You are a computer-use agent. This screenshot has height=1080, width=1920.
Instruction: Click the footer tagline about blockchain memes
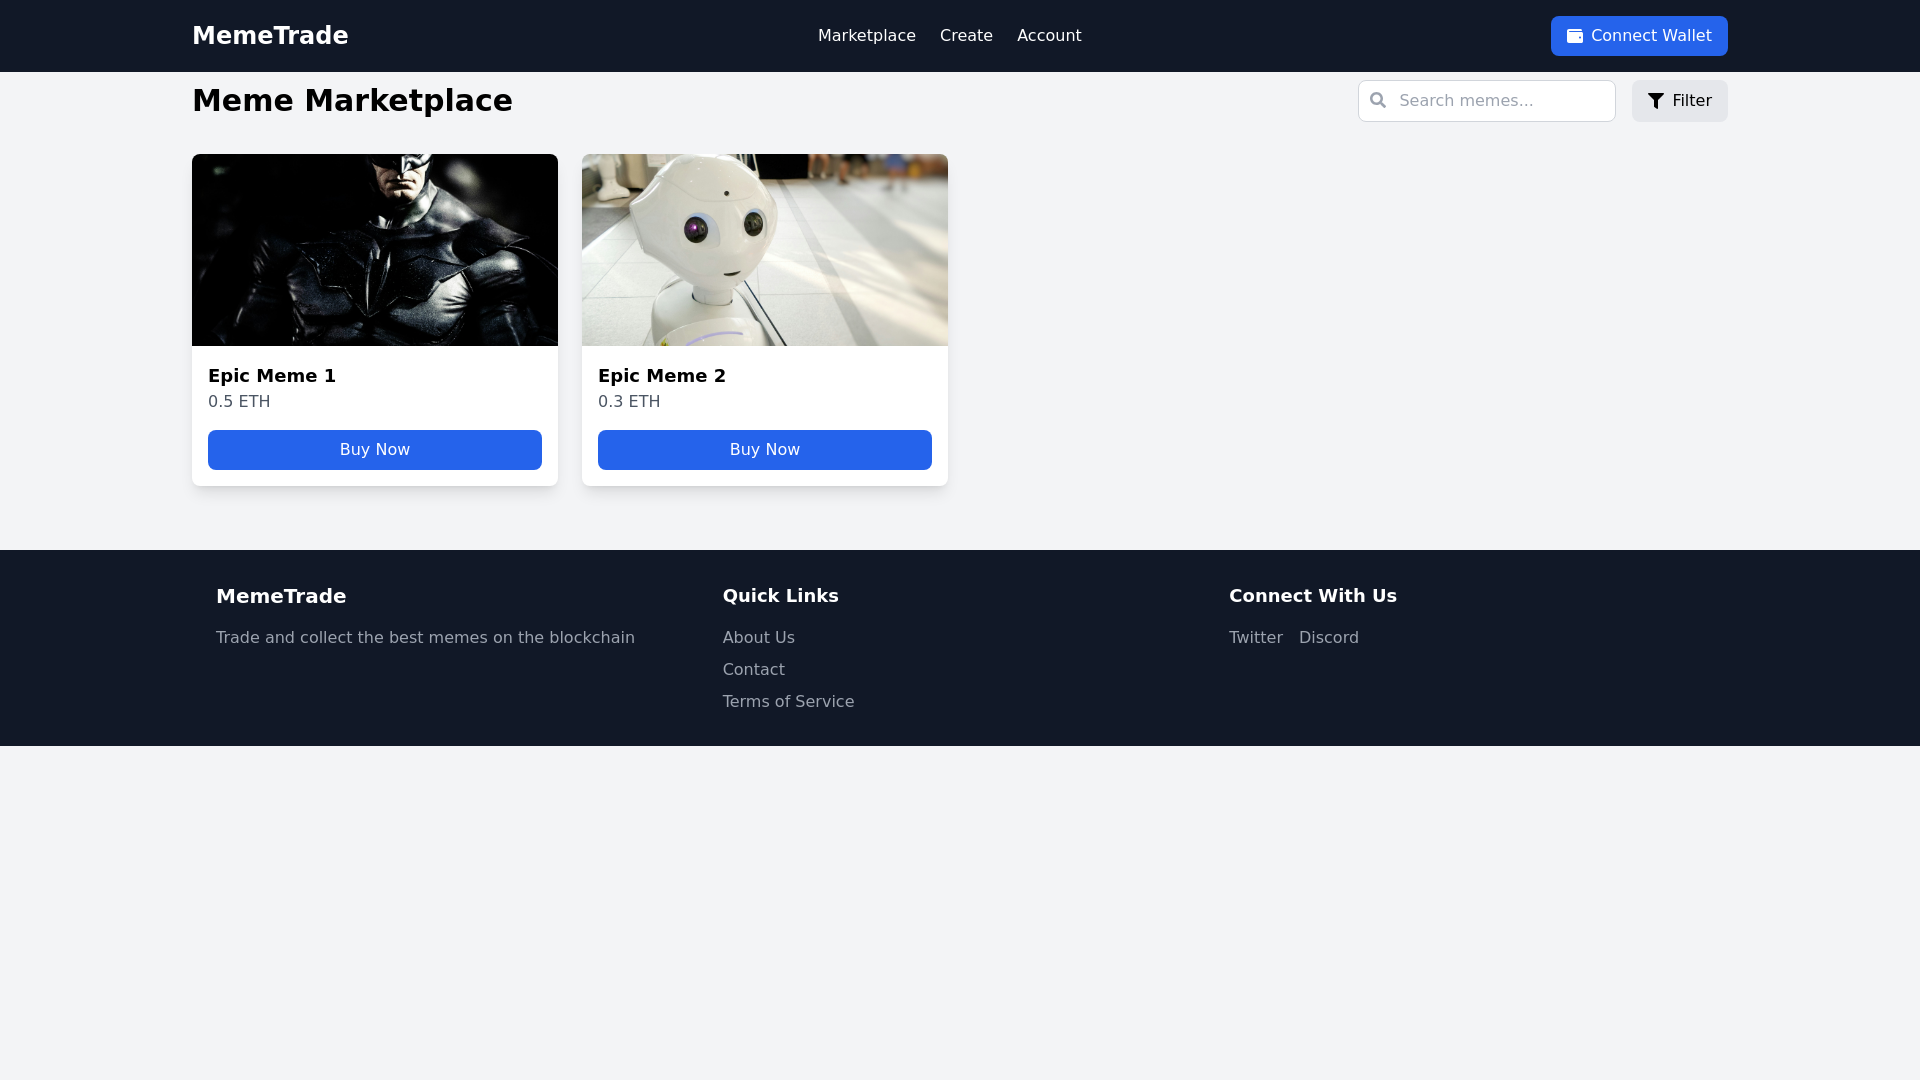point(425,638)
